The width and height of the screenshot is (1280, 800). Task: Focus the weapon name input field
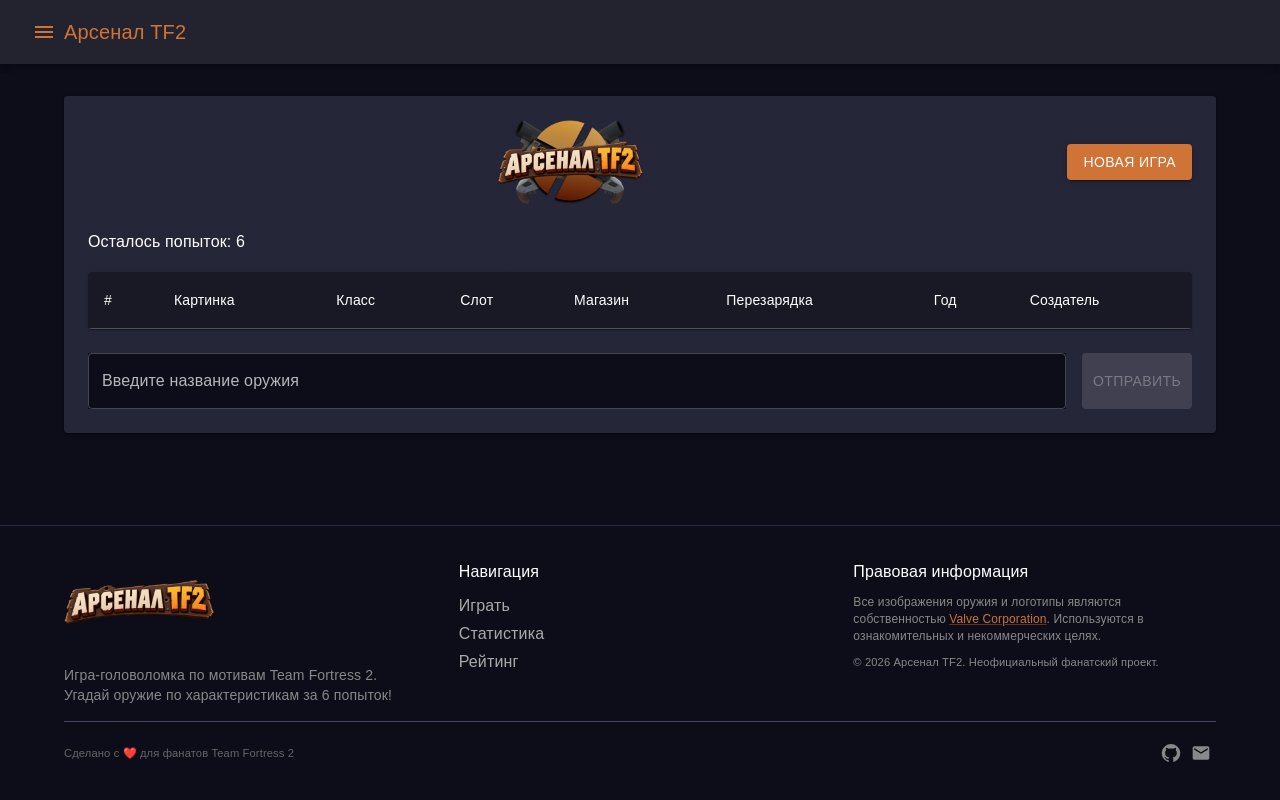pyautogui.click(x=577, y=381)
